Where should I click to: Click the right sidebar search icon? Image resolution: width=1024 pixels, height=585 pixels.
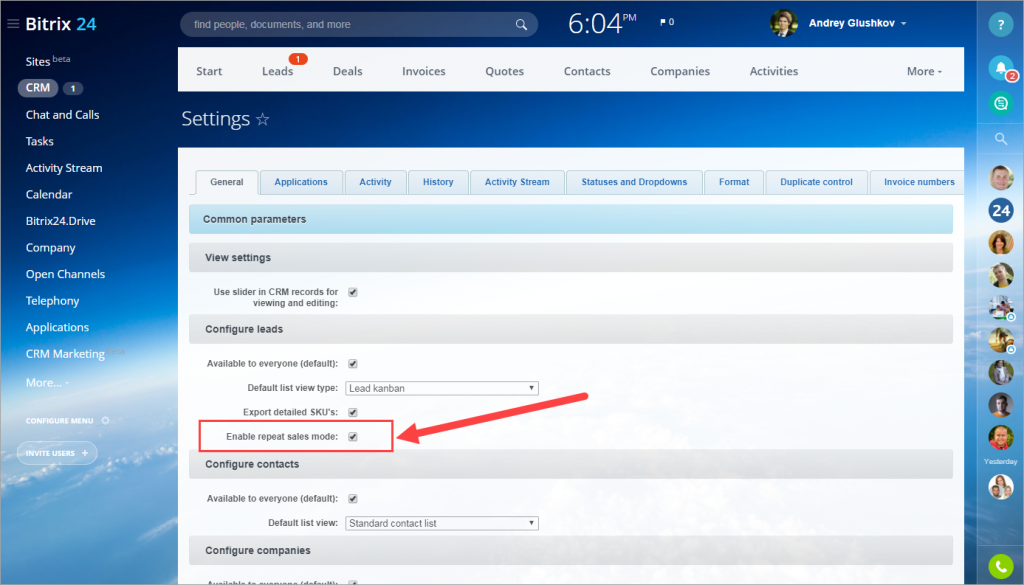[x=1000, y=138]
